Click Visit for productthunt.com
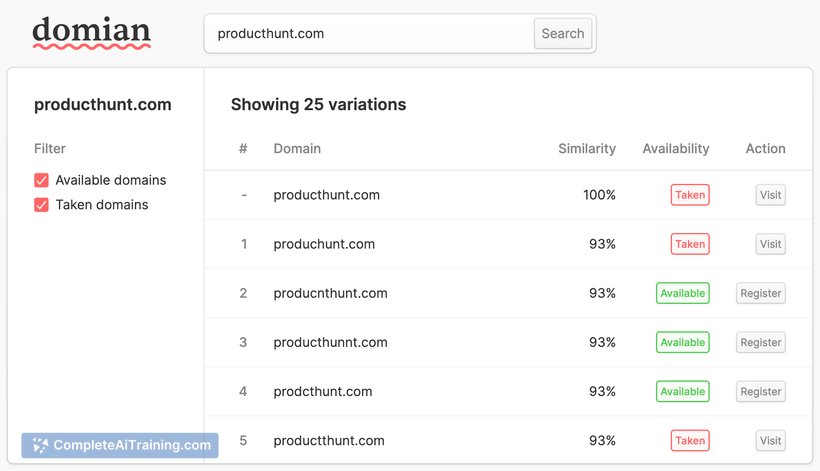The height and width of the screenshot is (471, 820). click(770, 441)
